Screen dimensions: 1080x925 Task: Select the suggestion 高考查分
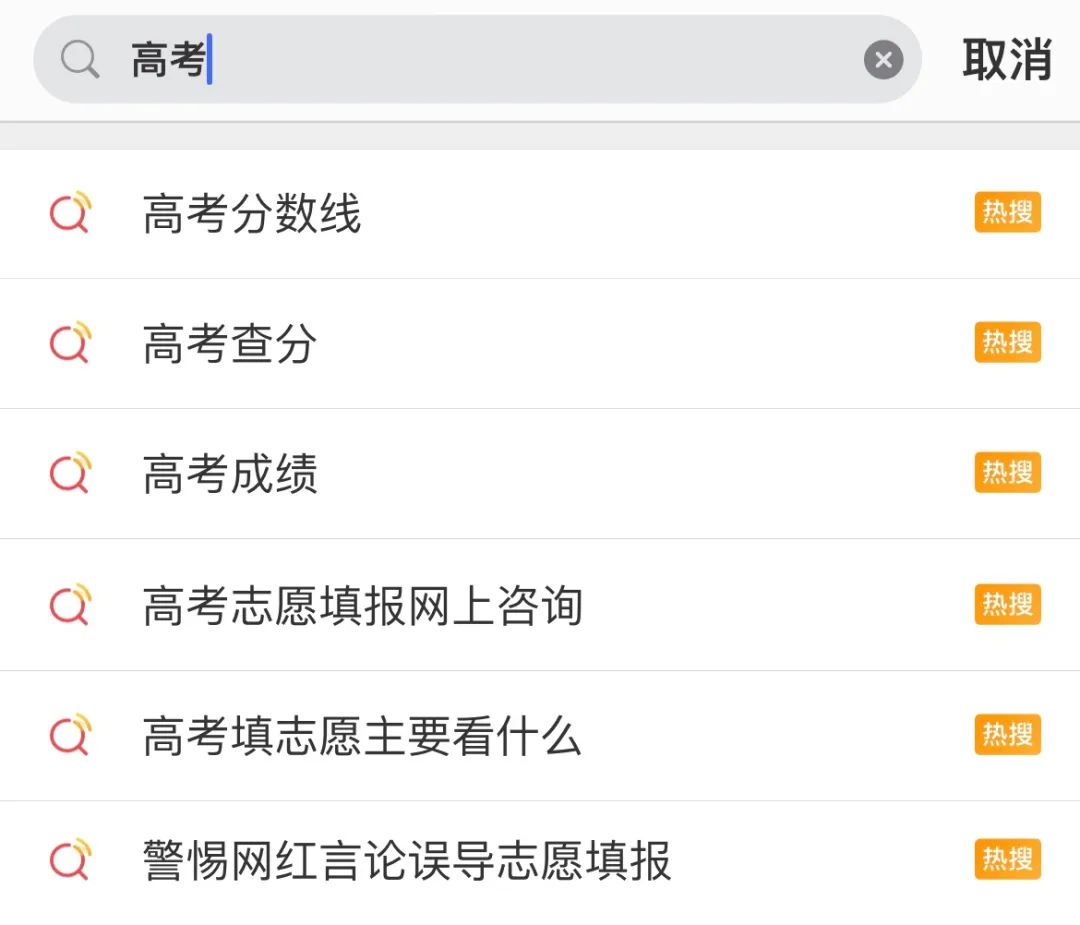[x=227, y=343]
